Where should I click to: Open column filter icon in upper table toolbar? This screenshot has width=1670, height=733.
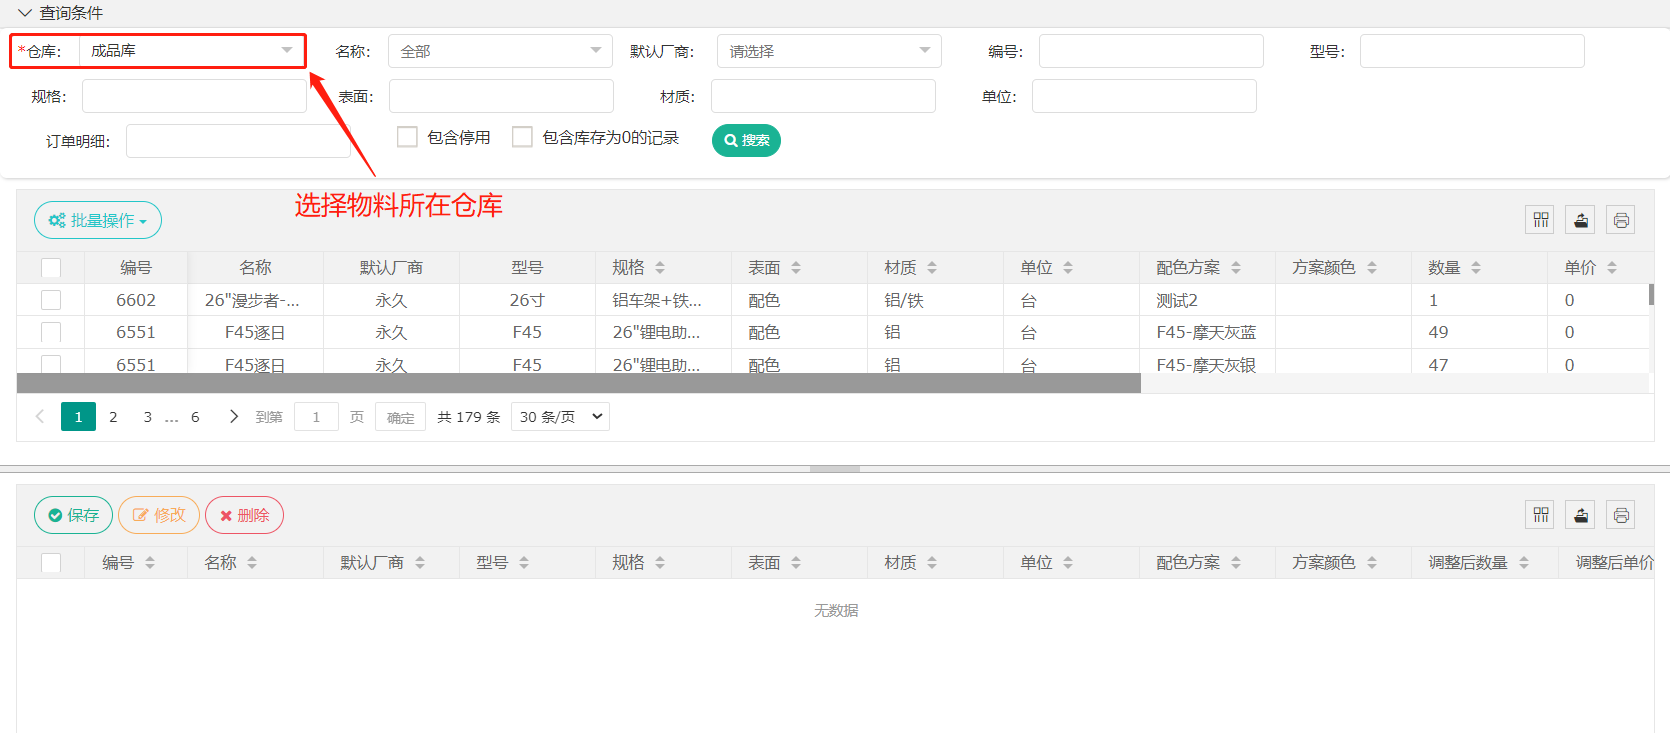(x=1540, y=220)
